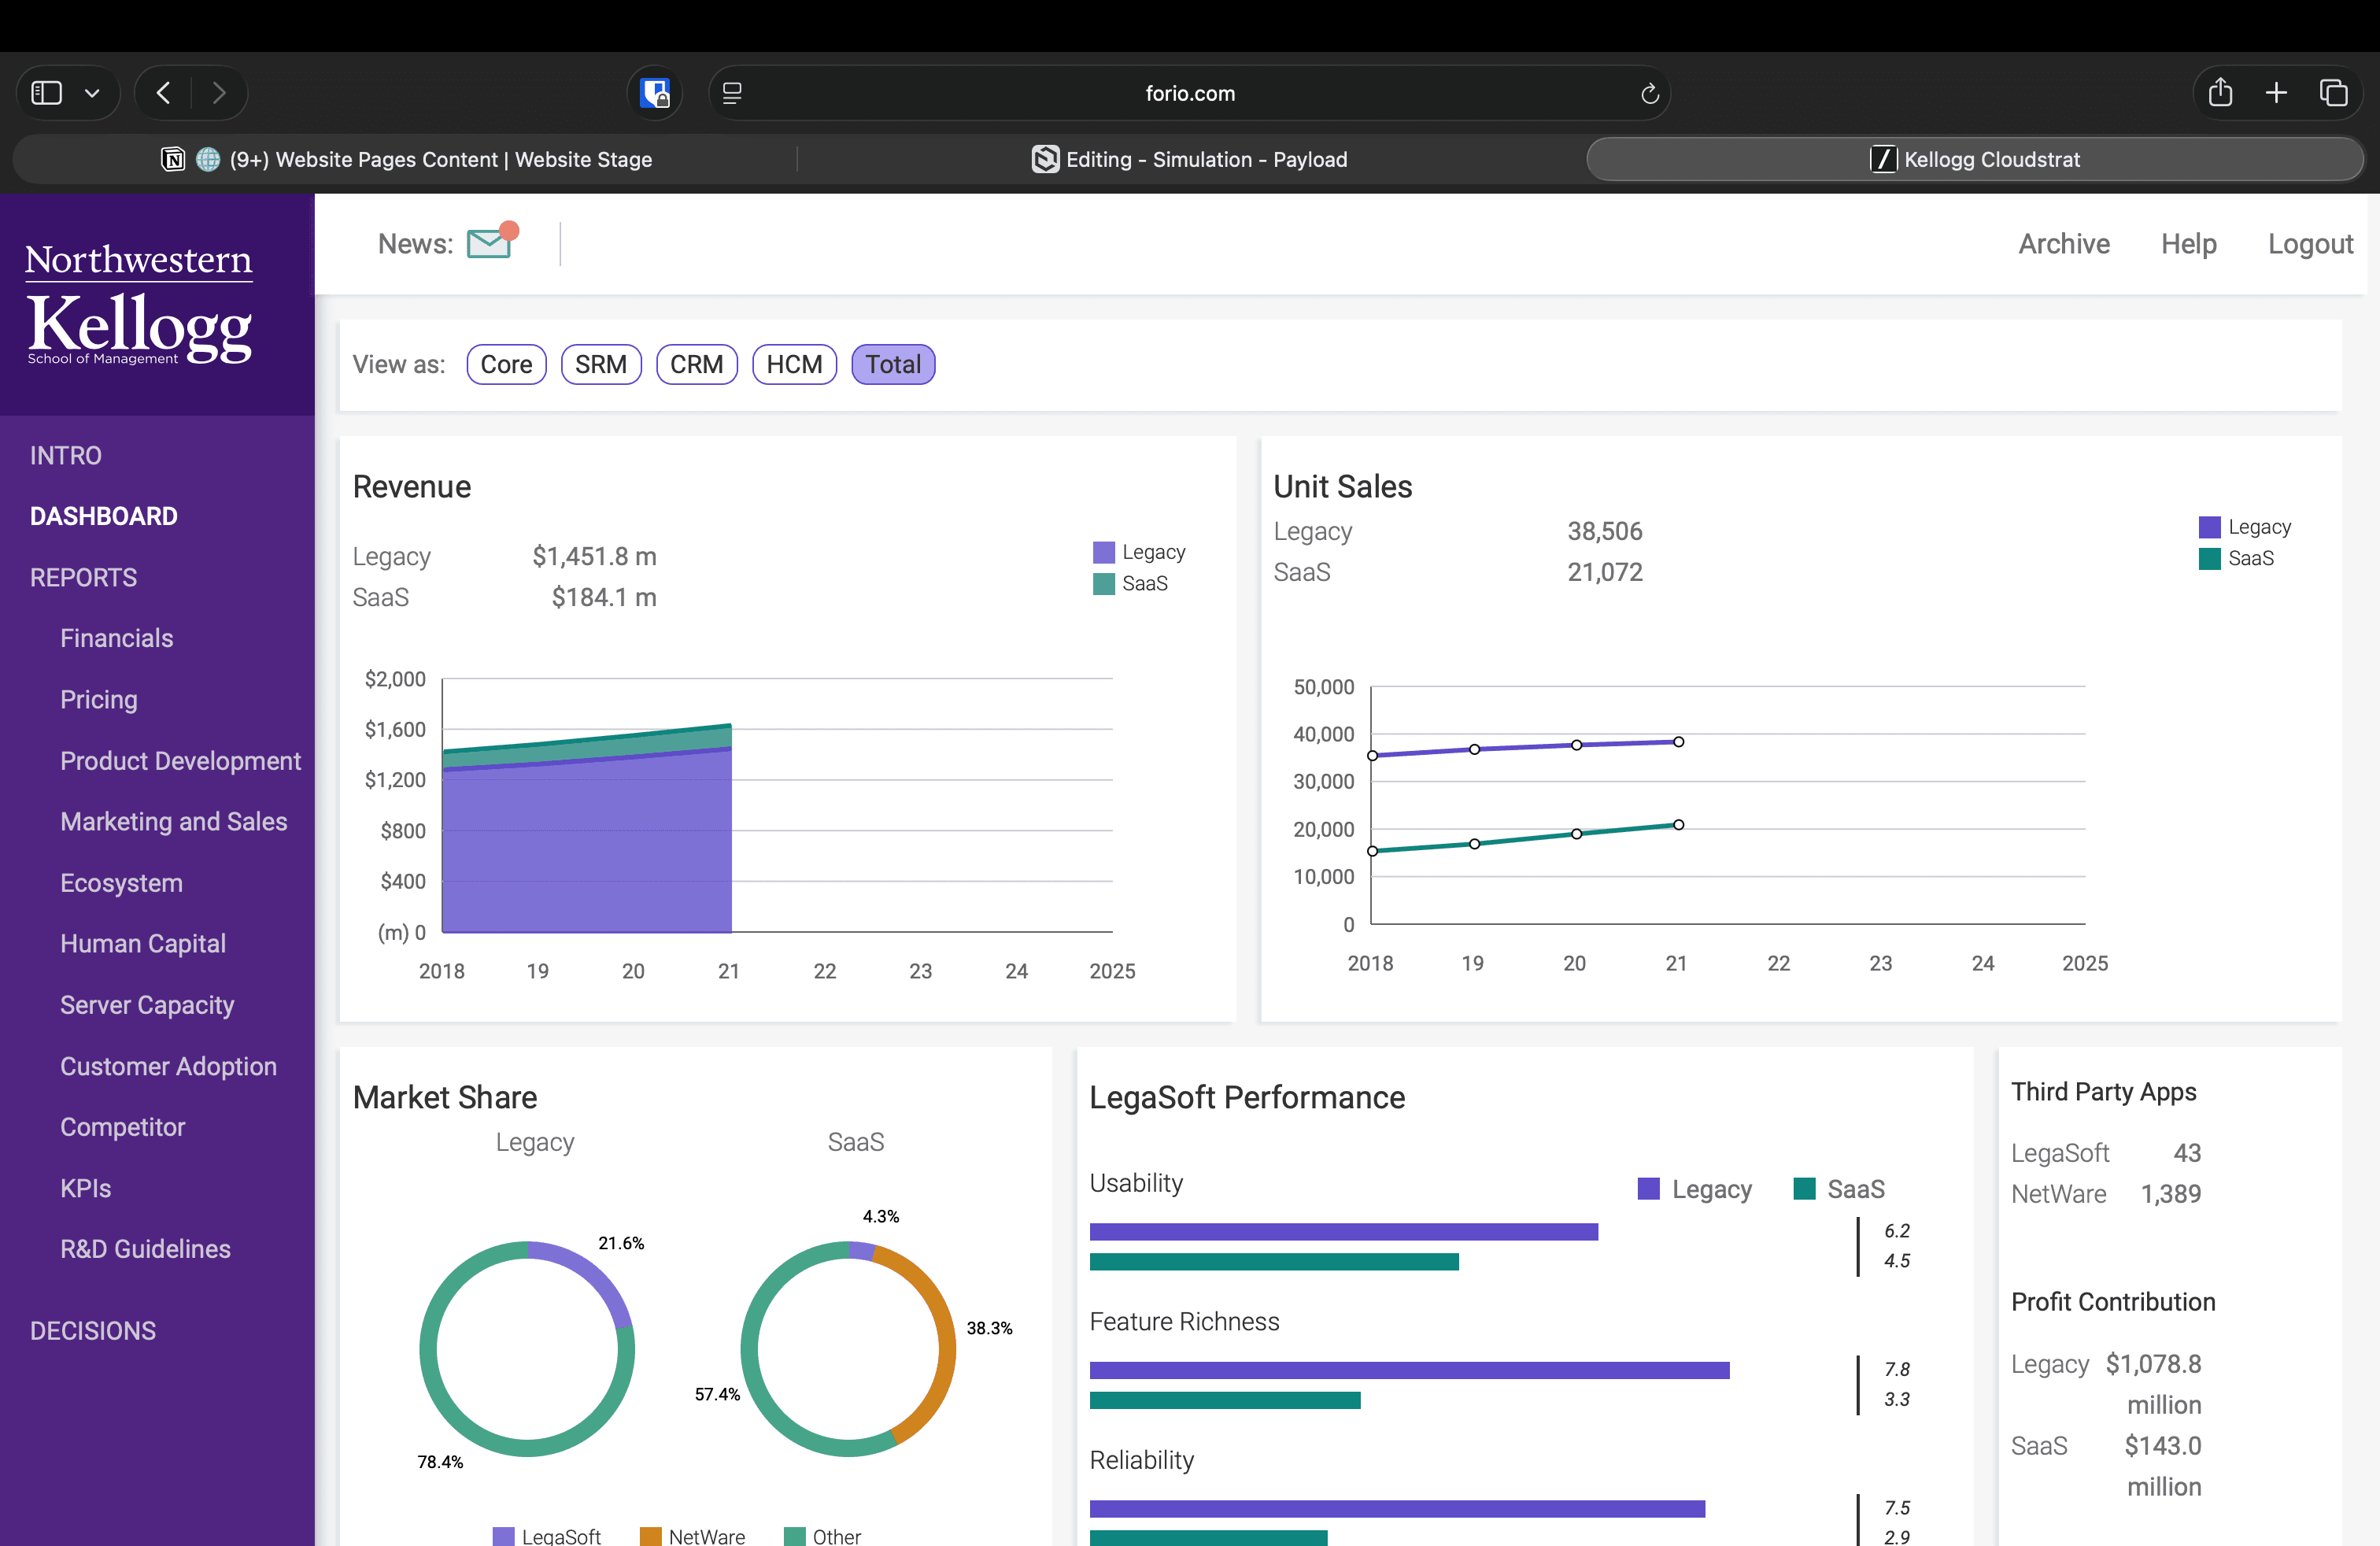
Task: Switch view to SRM
Action: (x=600, y=364)
